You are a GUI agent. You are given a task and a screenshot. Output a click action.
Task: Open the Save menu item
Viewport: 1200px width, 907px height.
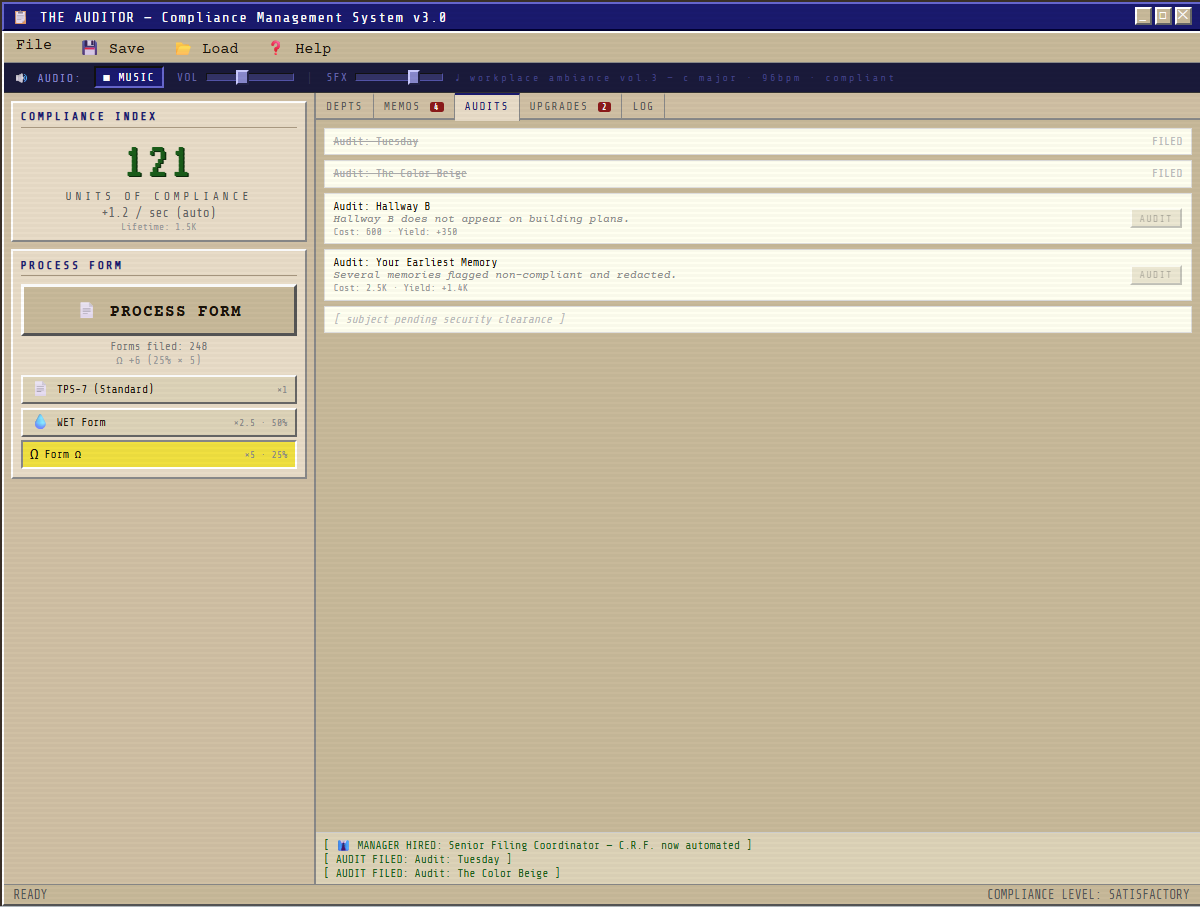tap(113, 48)
